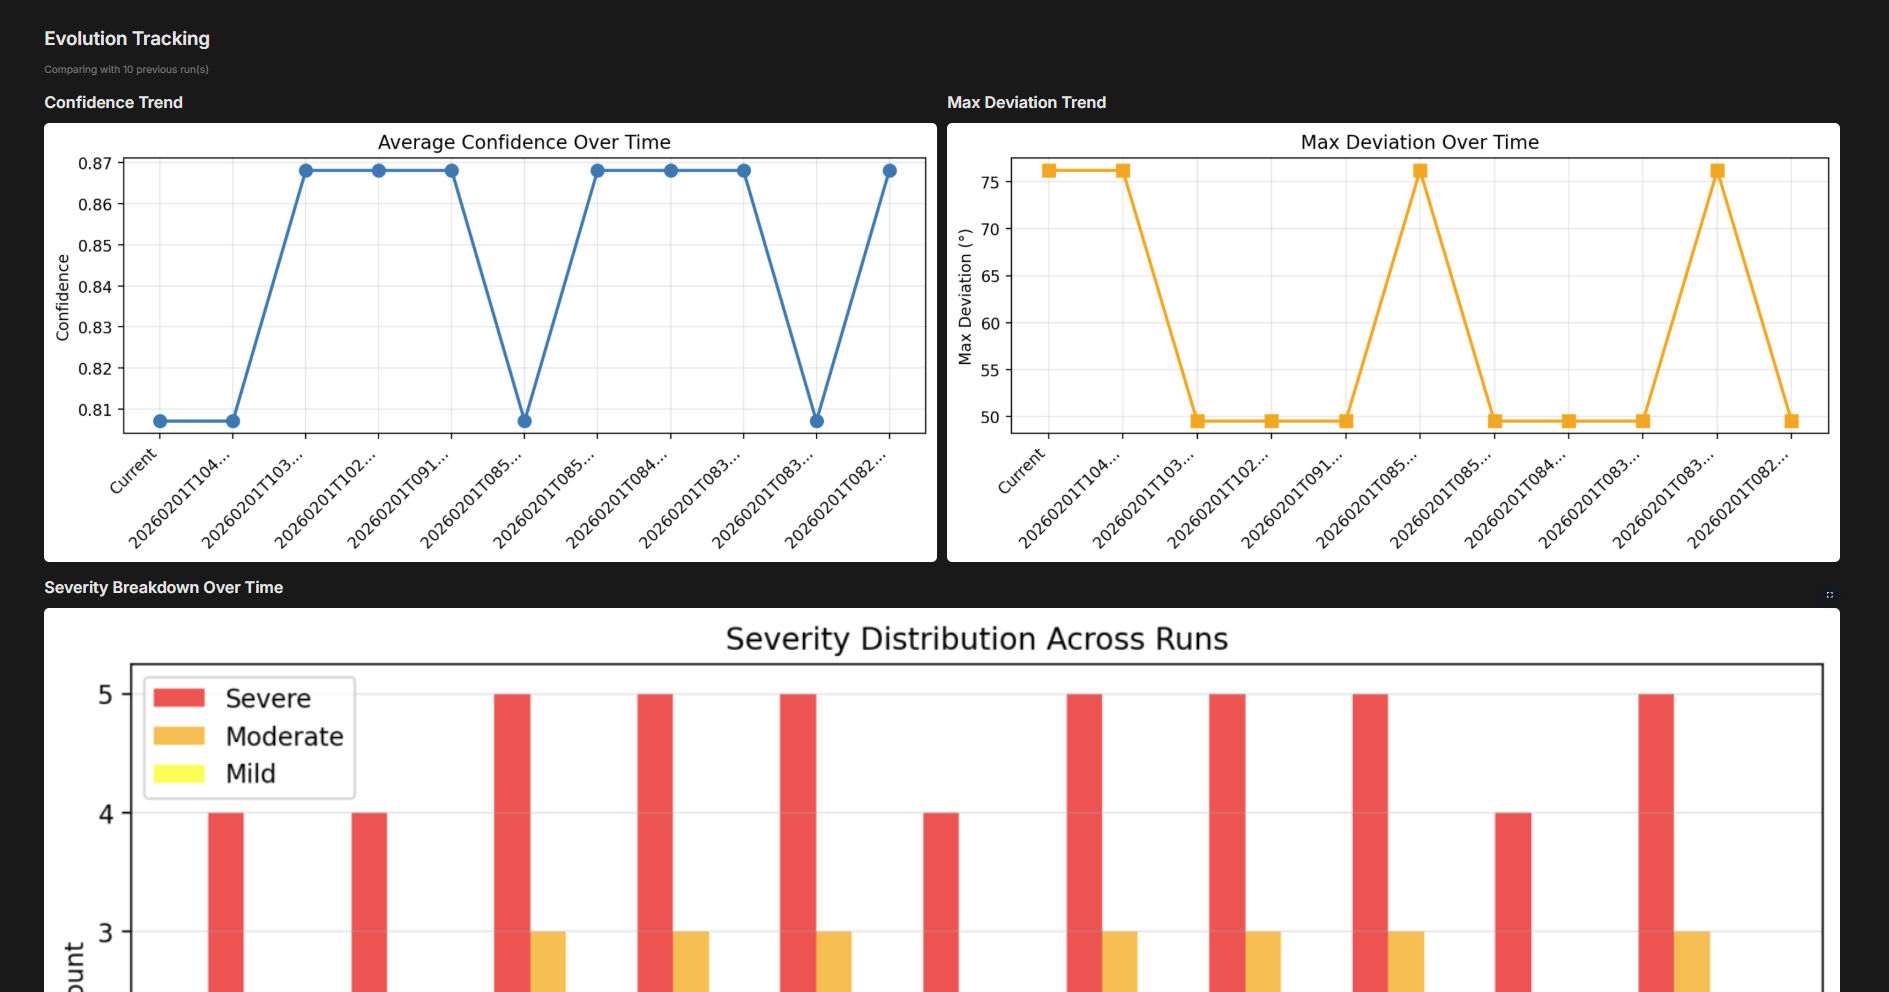Viewport: 1889px width, 992px height.
Task: Open fullscreen view of Severity Breakdown chart
Action: click(1829, 595)
